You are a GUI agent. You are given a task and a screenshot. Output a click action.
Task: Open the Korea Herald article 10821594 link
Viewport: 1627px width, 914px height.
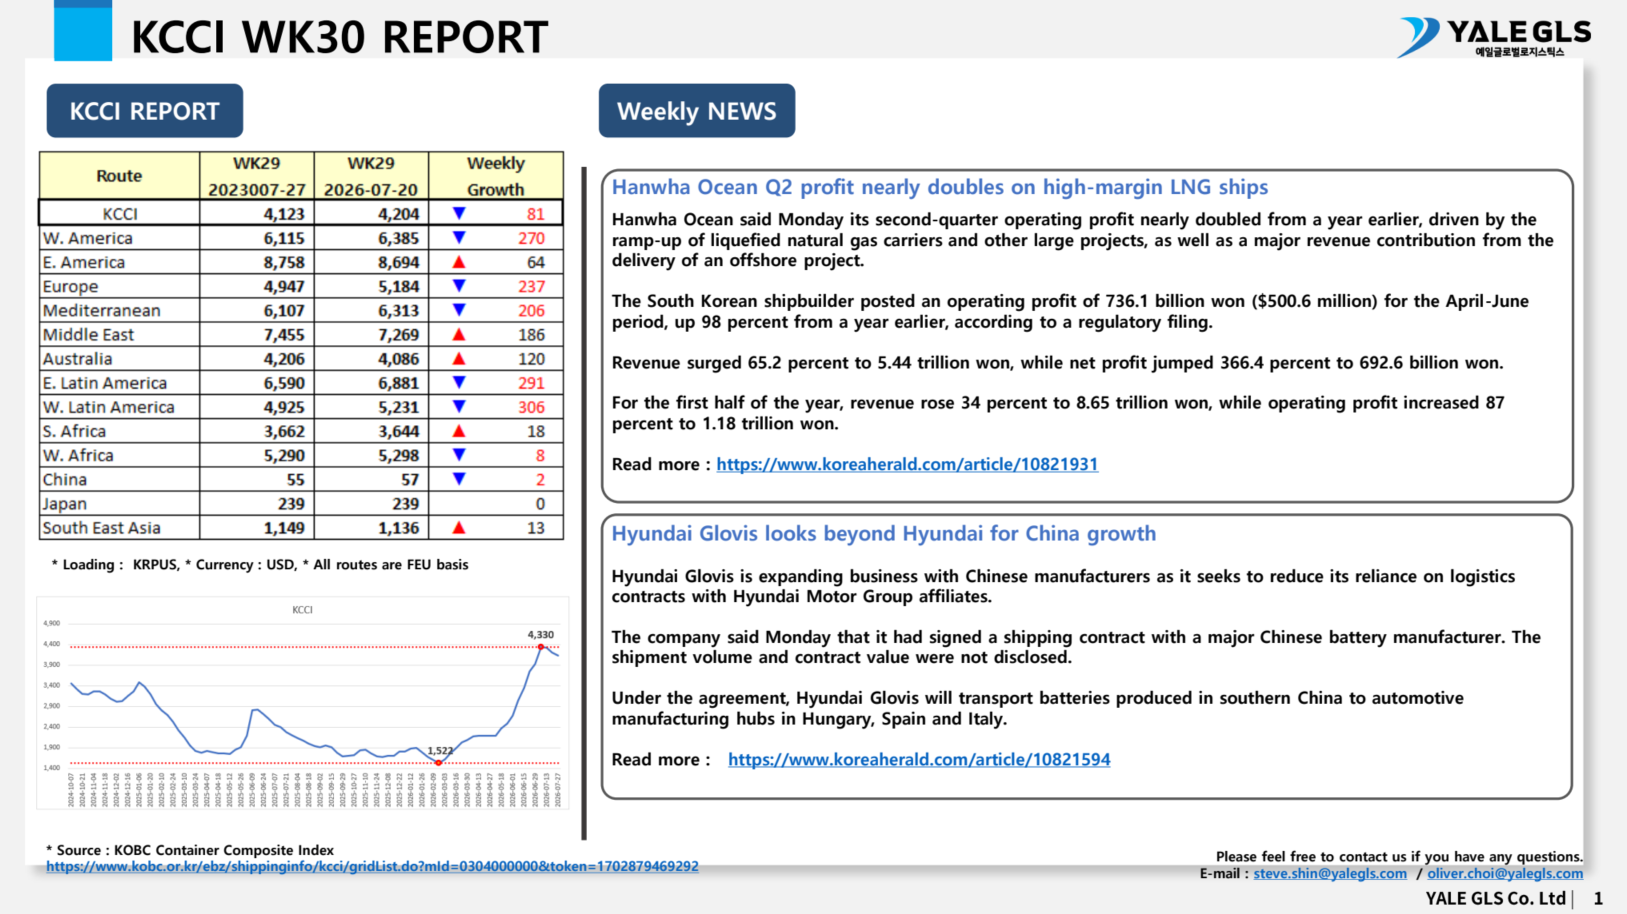pyautogui.click(x=919, y=760)
